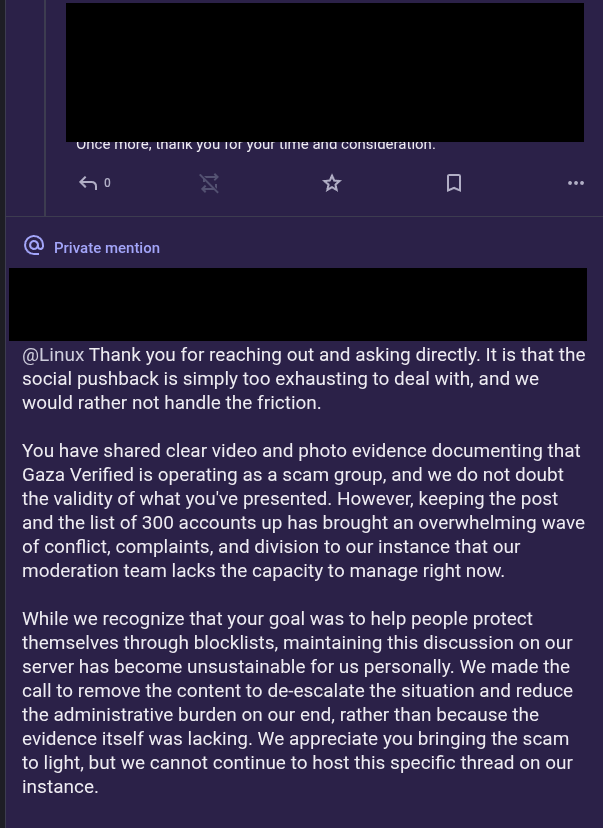
Task: Open the three-dots more options menu
Action: 576,183
